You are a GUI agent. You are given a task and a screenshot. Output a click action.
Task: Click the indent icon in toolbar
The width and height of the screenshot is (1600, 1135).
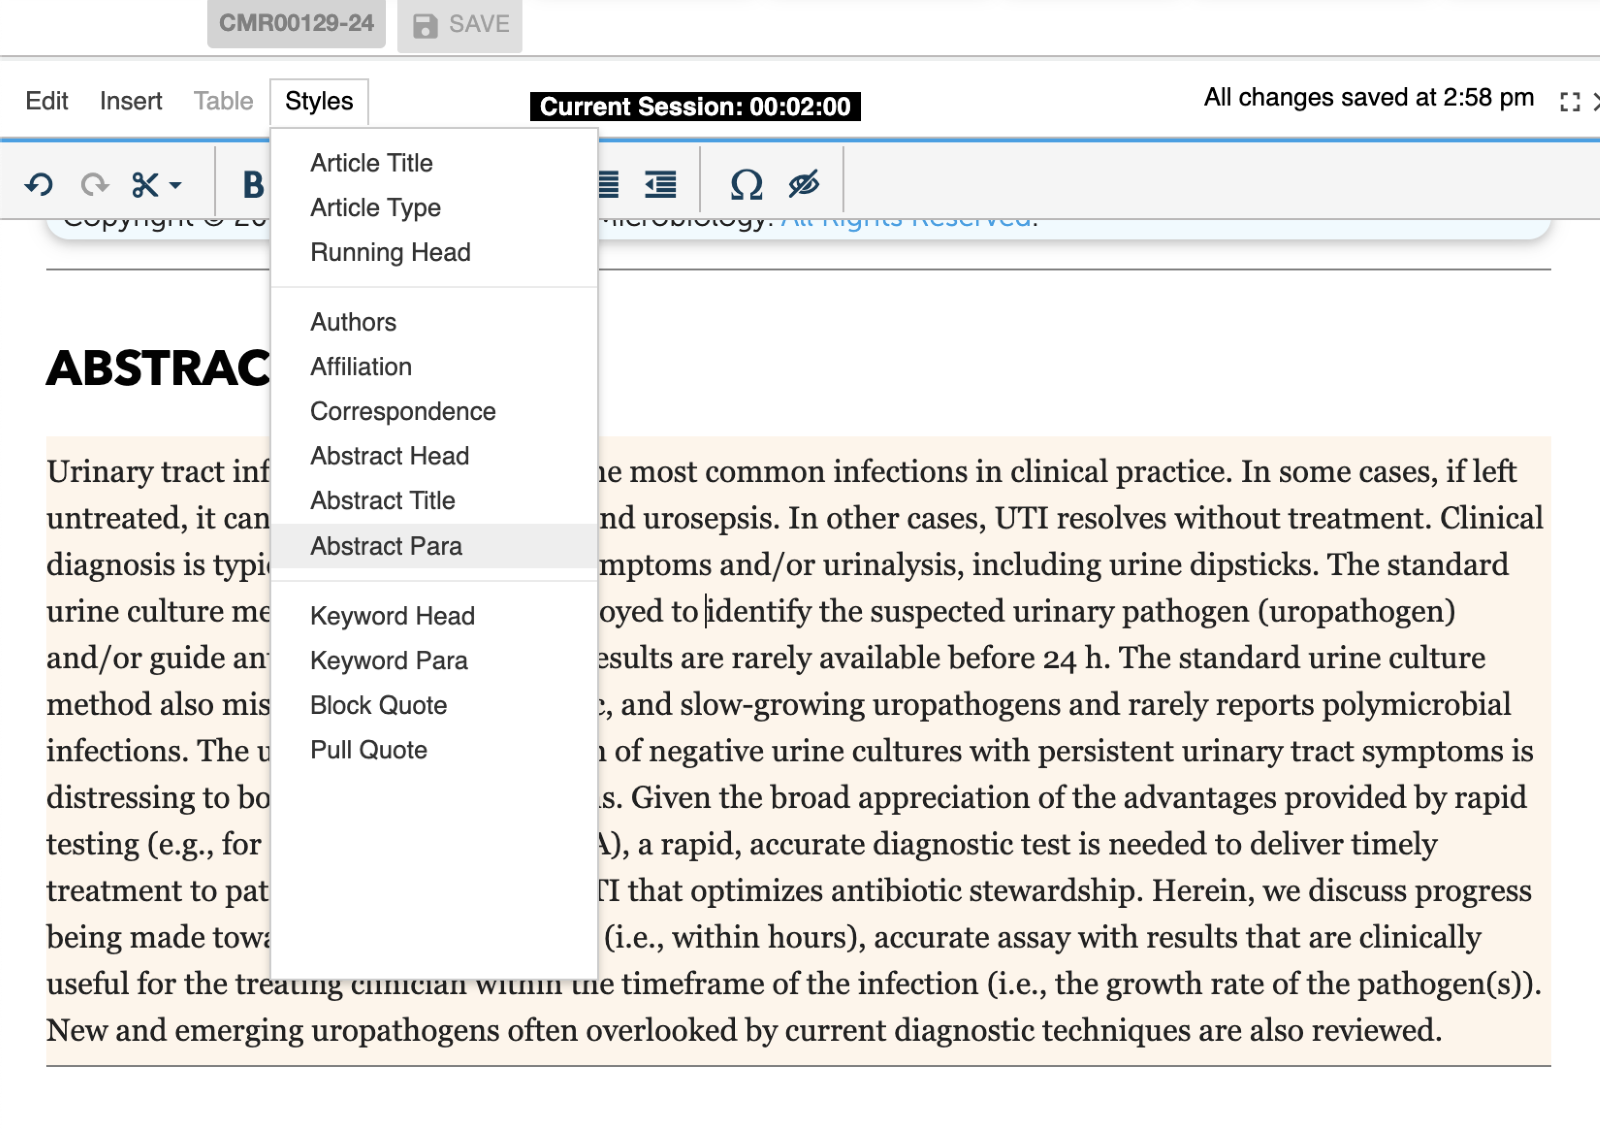pyautogui.click(x=660, y=184)
